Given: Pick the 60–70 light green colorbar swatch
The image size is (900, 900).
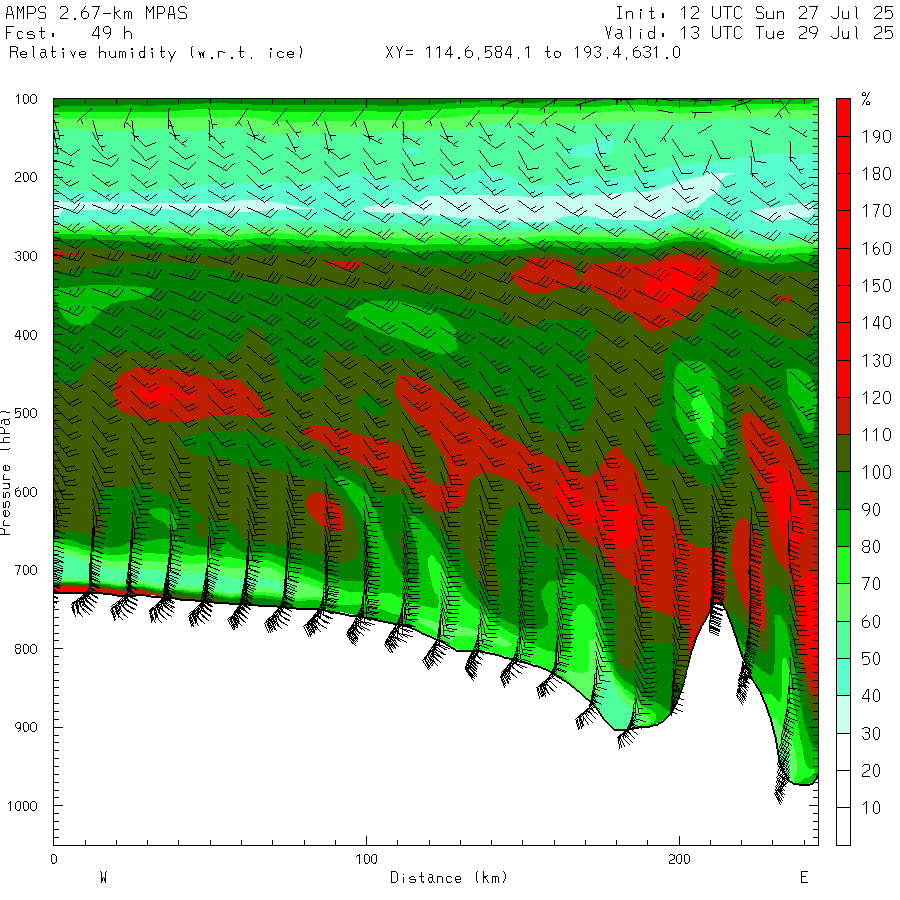Looking at the screenshot, I should click(843, 603).
